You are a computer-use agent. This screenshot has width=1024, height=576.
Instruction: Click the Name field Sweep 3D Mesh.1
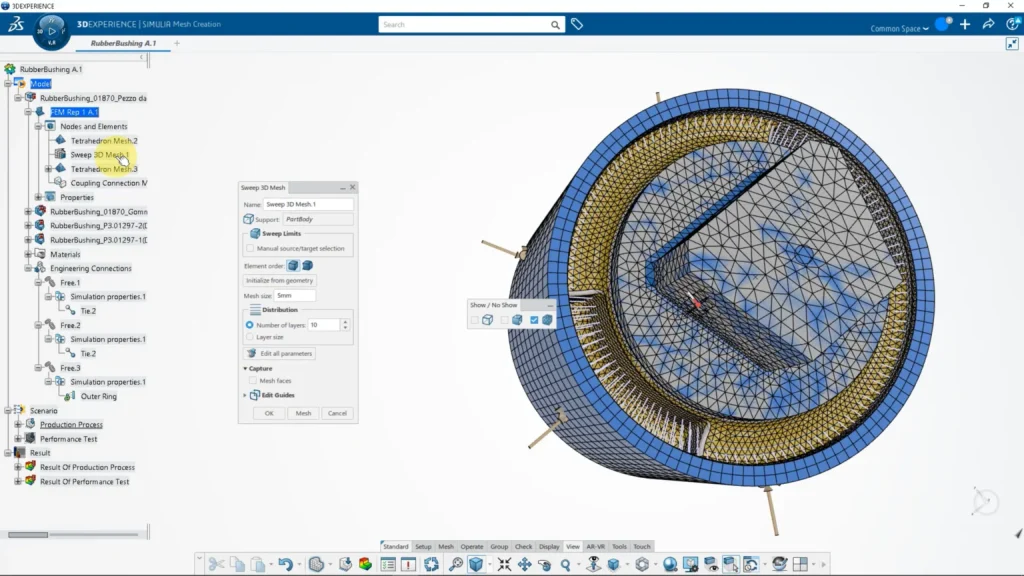(x=308, y=204)
